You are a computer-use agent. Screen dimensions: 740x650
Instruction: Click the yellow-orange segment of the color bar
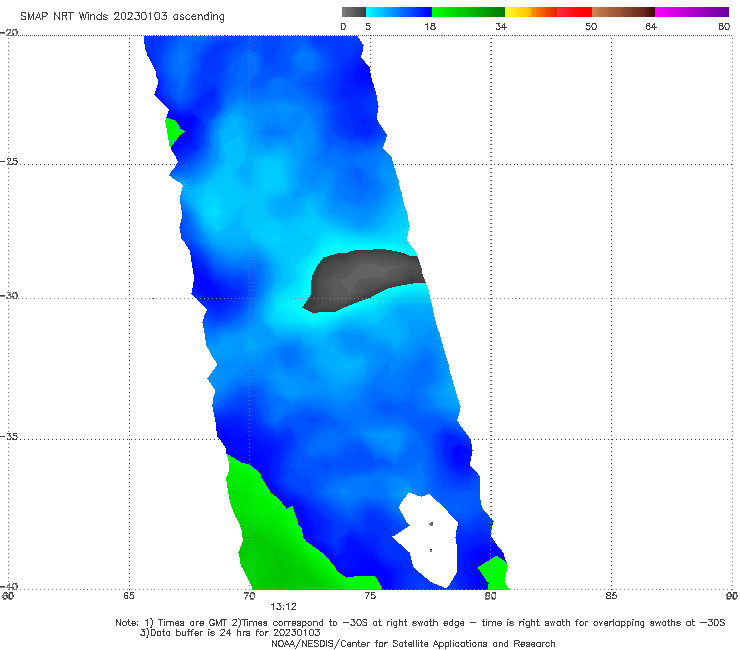coord(530,12)
